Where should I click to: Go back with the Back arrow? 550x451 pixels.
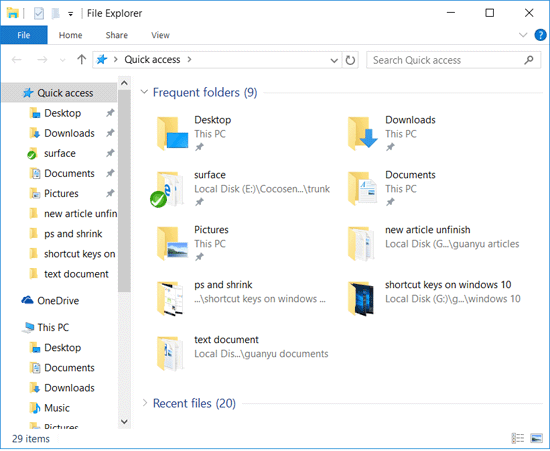[x=16, y=60]
